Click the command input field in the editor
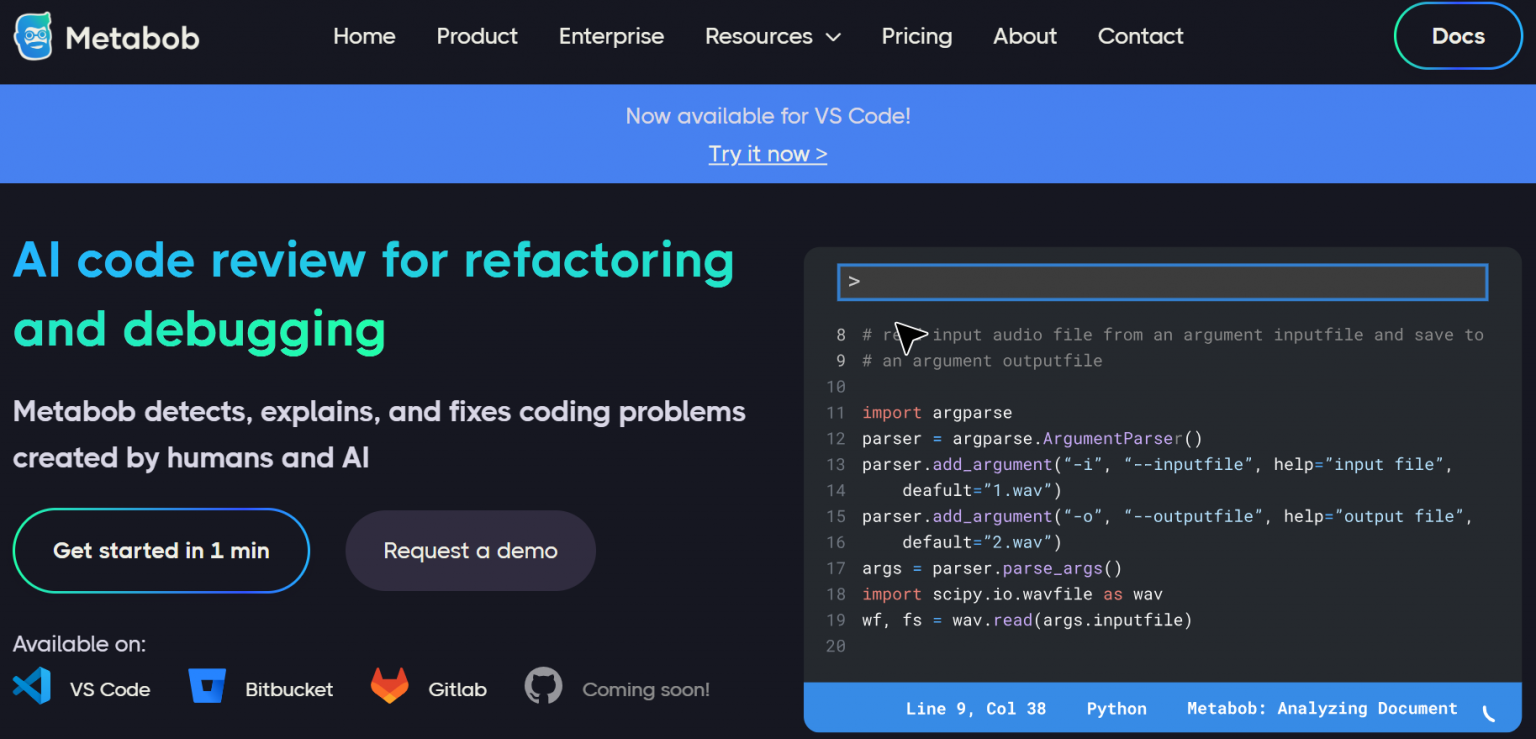Image resolution: width=1536 pixels, height=739 pixels. 1161,281
